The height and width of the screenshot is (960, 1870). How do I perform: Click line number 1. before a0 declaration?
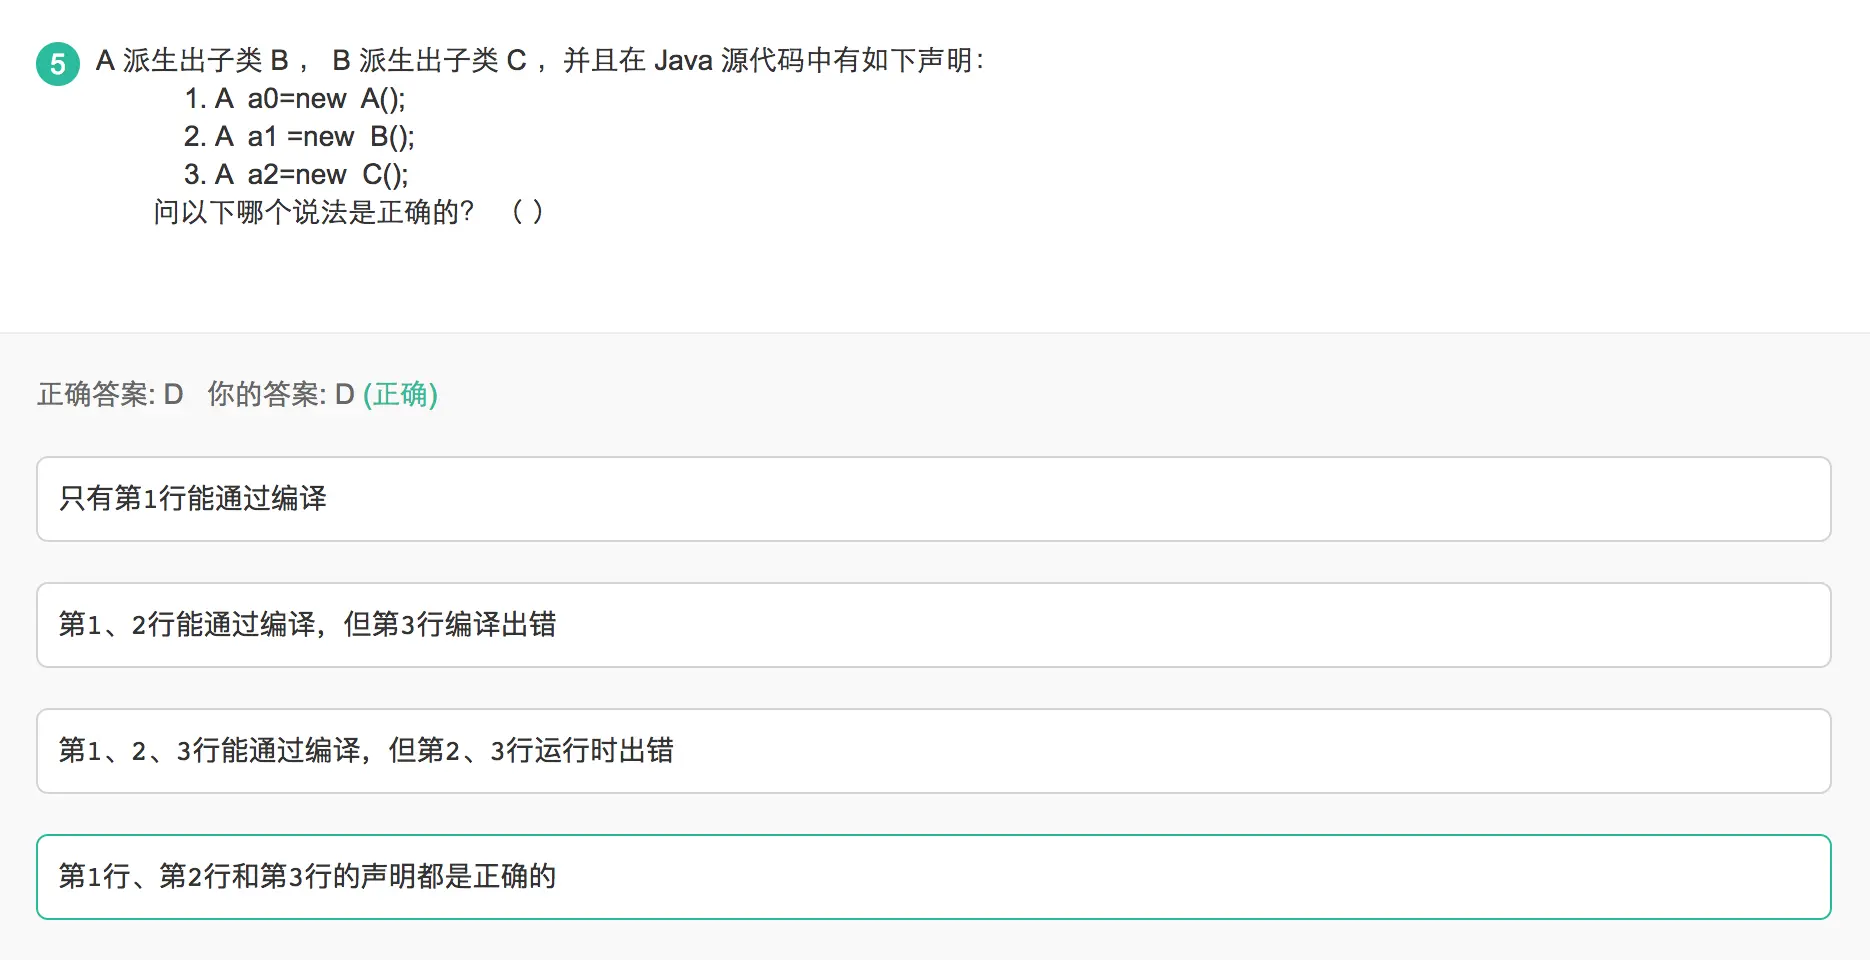pos(195,99)
